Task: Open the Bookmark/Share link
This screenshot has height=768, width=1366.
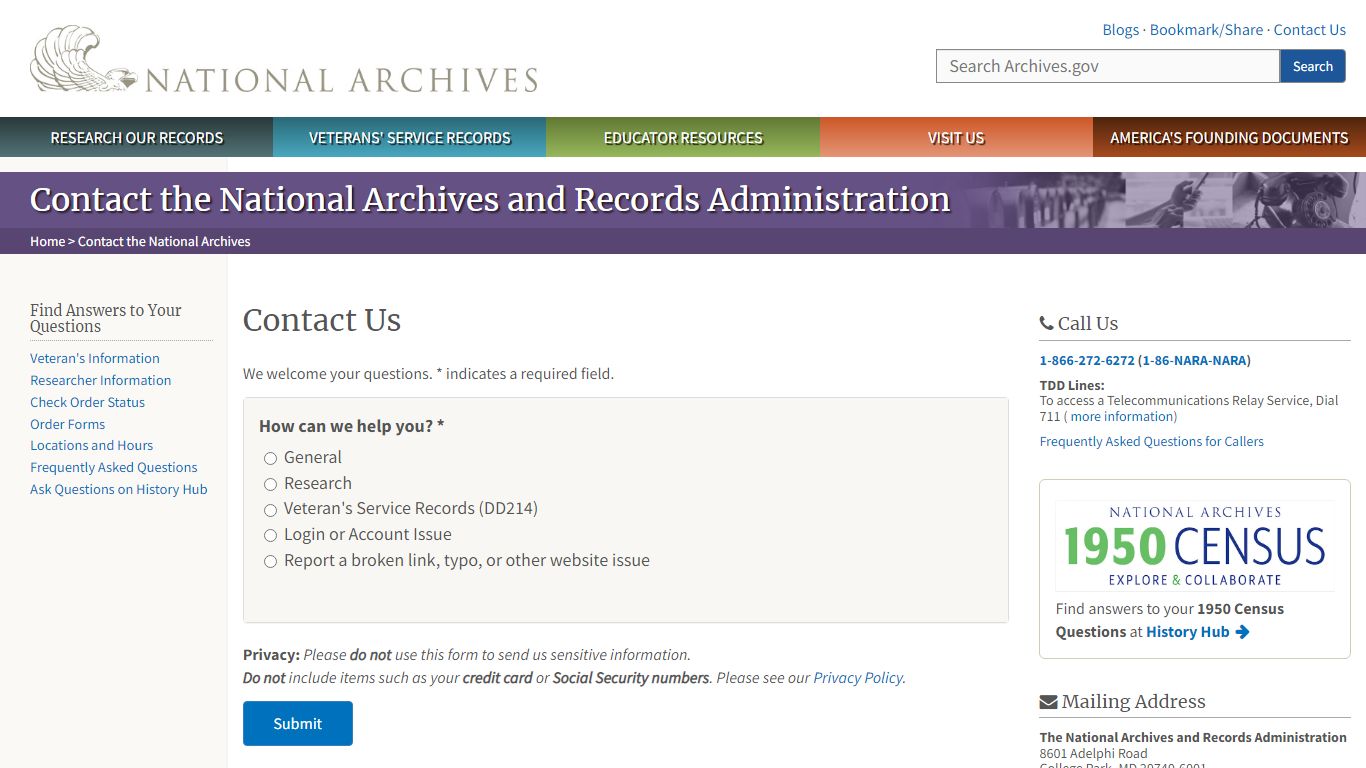Action: [x=1206, y=30]
